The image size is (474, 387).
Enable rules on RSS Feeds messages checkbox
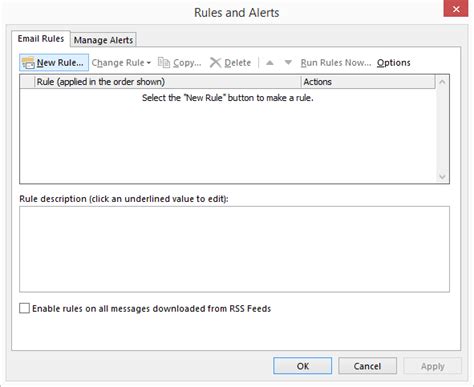[24, 308]
